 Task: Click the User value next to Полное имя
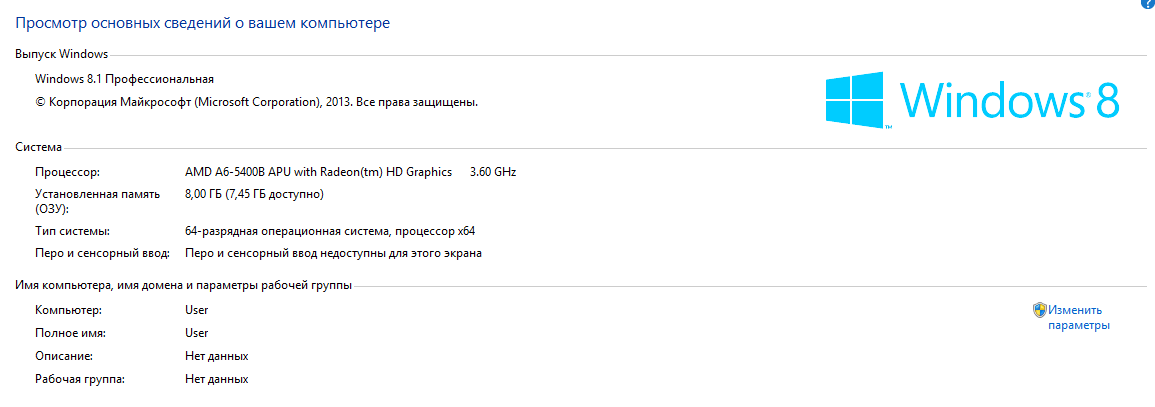tap(196, 333)
